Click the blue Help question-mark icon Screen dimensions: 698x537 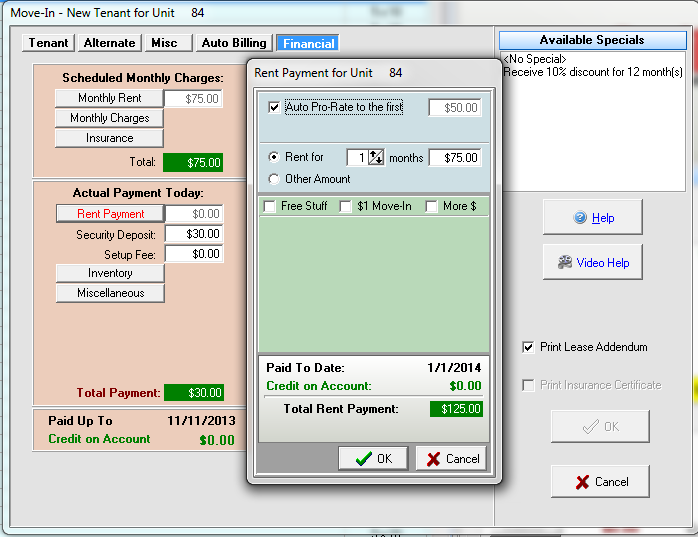click(x=580, y=217)
